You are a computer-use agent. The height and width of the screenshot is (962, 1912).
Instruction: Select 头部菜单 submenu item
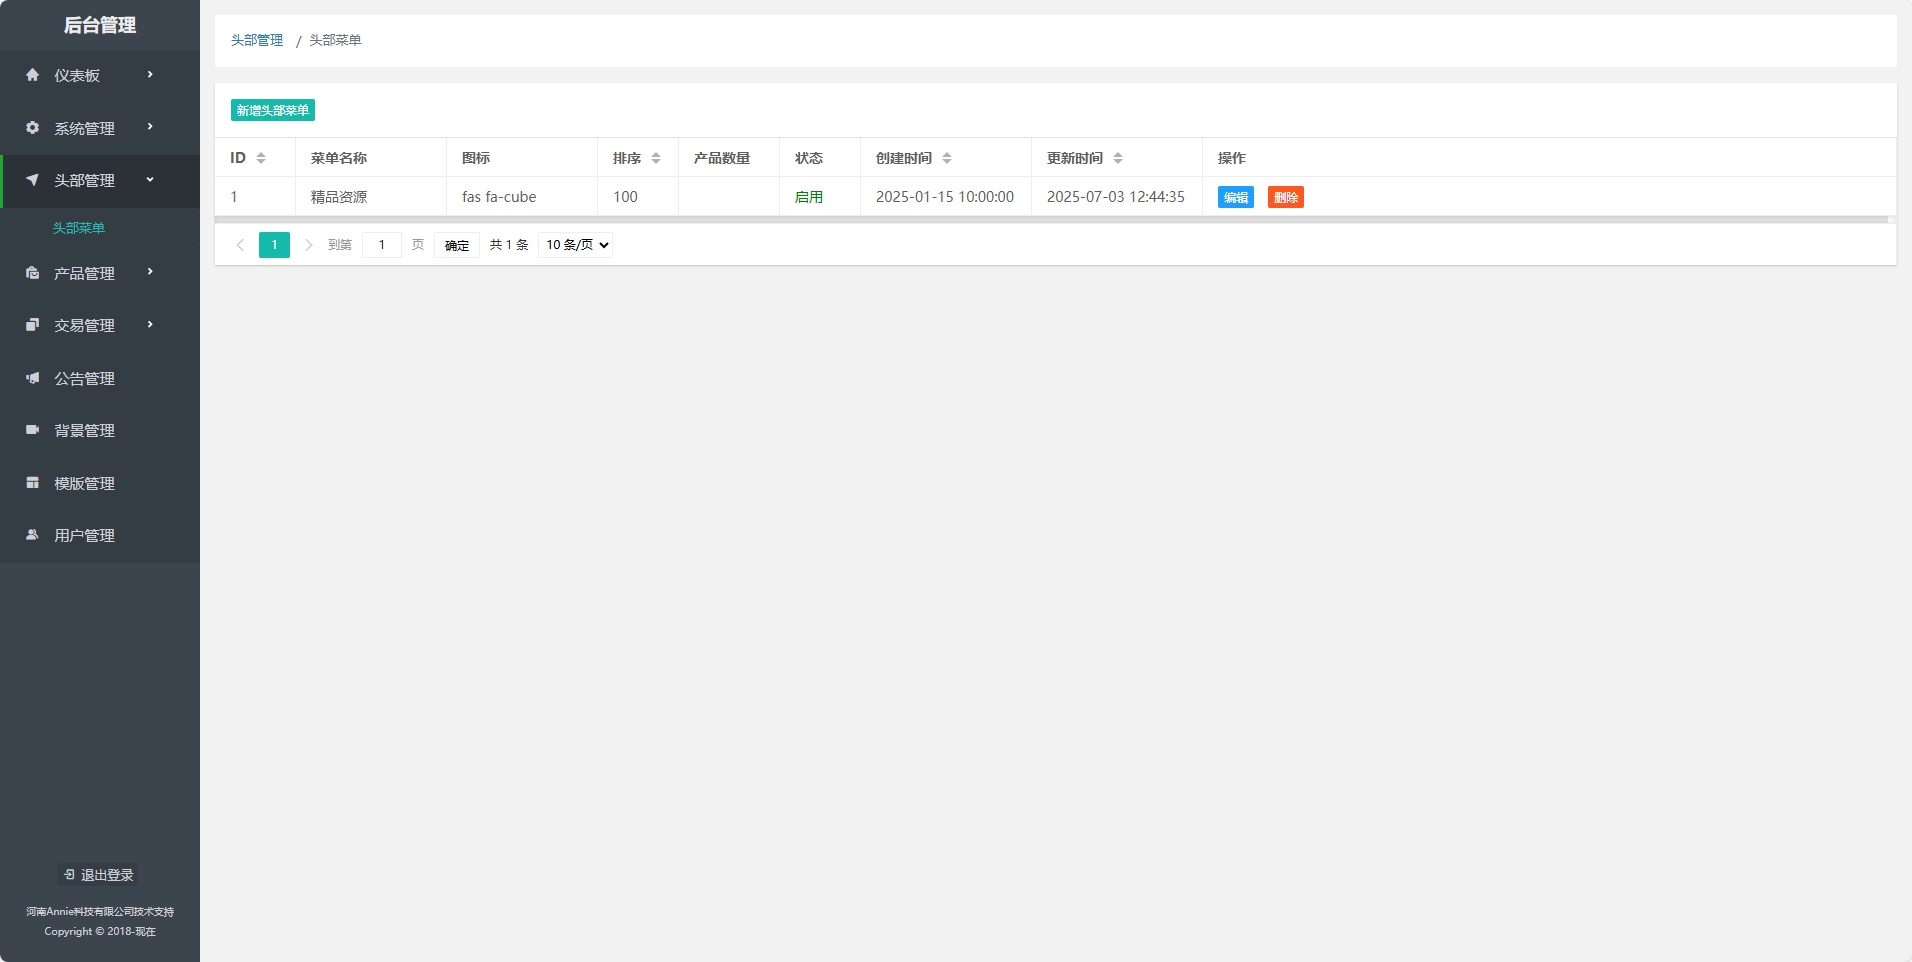click(79, 228)
